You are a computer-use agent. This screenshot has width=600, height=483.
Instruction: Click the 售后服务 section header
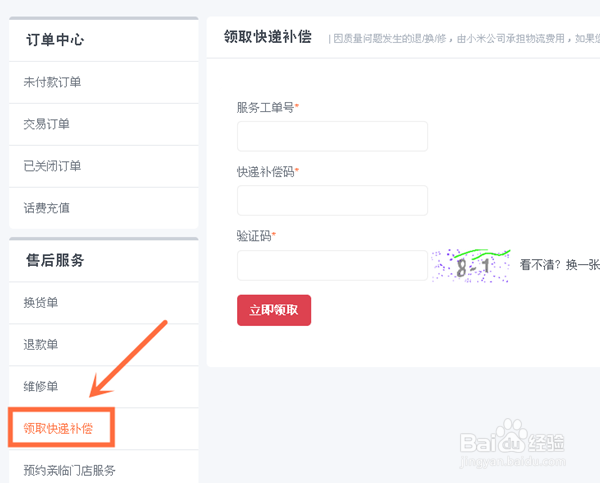[55, 260]
